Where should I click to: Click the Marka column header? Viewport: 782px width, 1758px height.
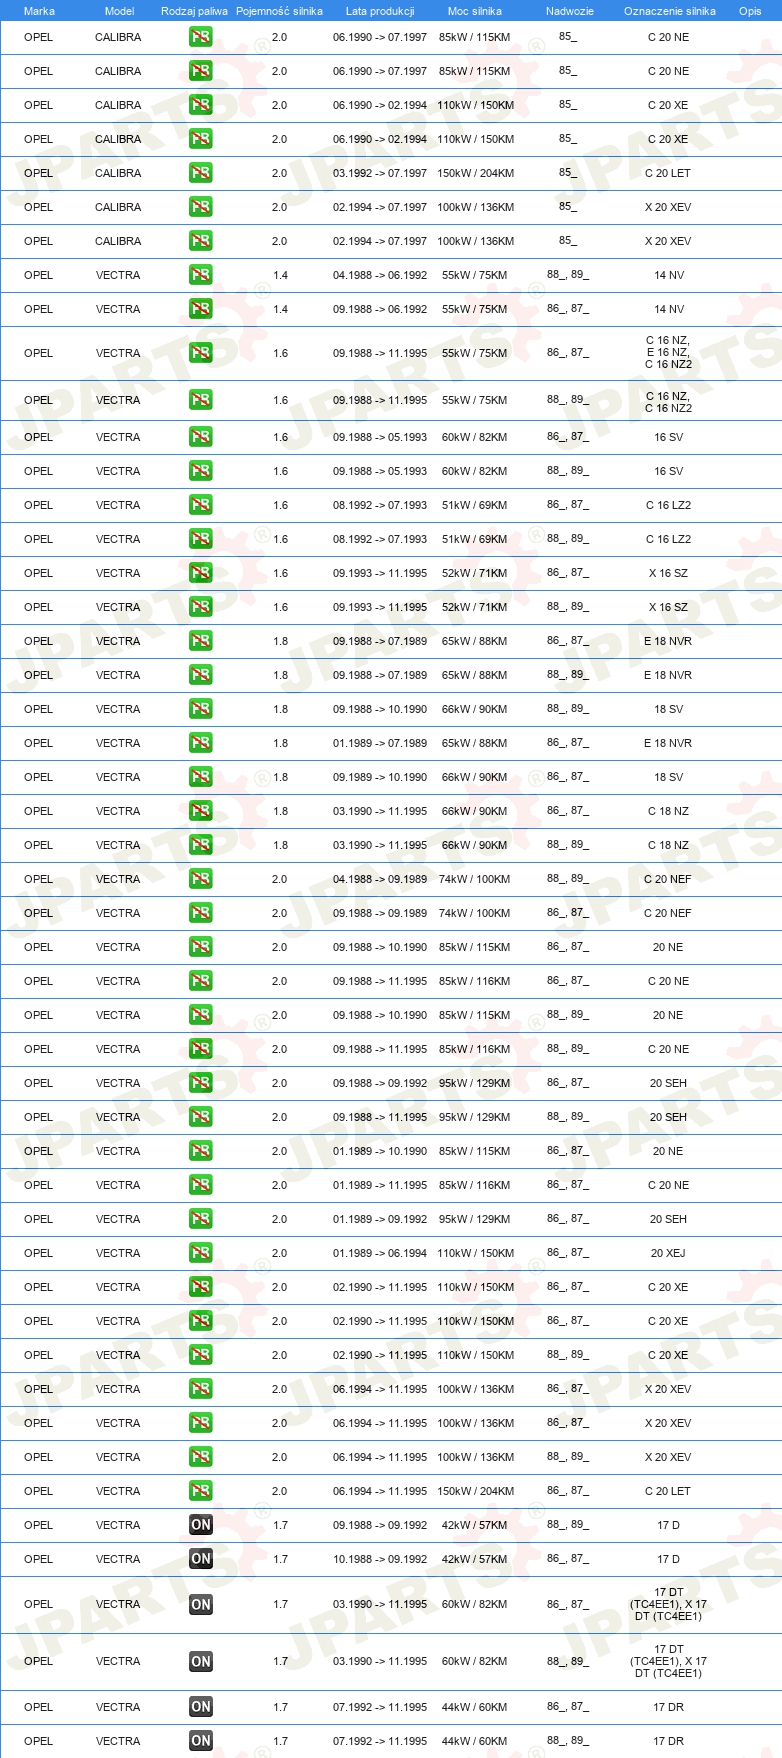pyautogui.click(x=39, y=11)
